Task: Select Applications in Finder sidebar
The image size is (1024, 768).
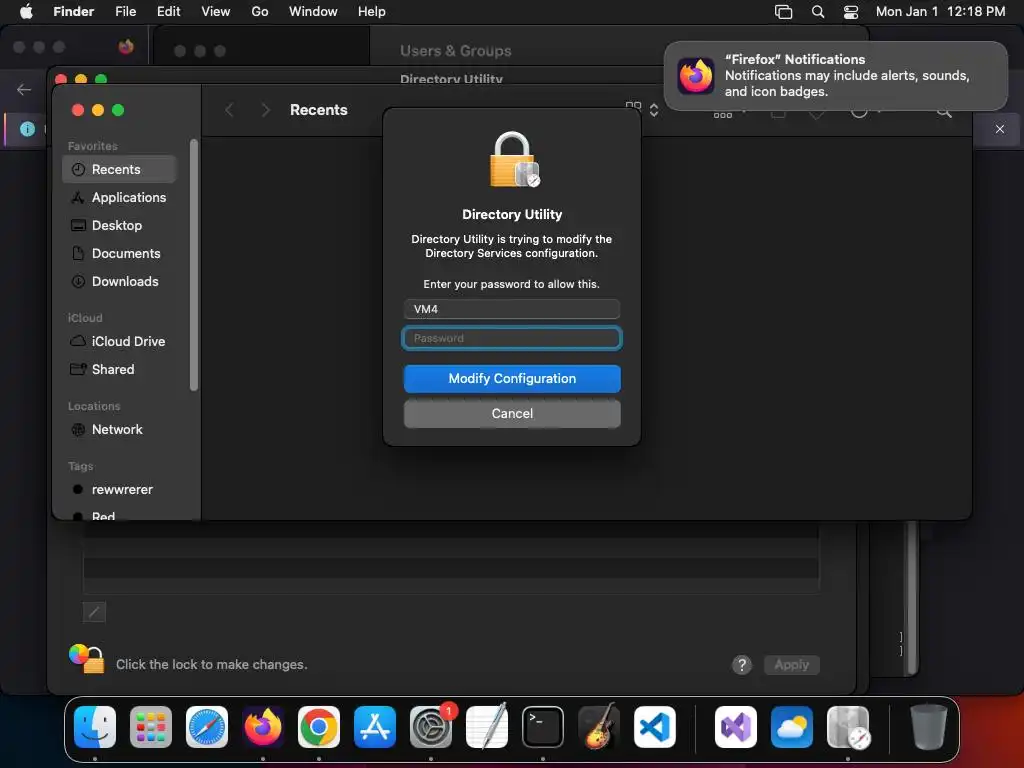Action: (x=119, y=197)
